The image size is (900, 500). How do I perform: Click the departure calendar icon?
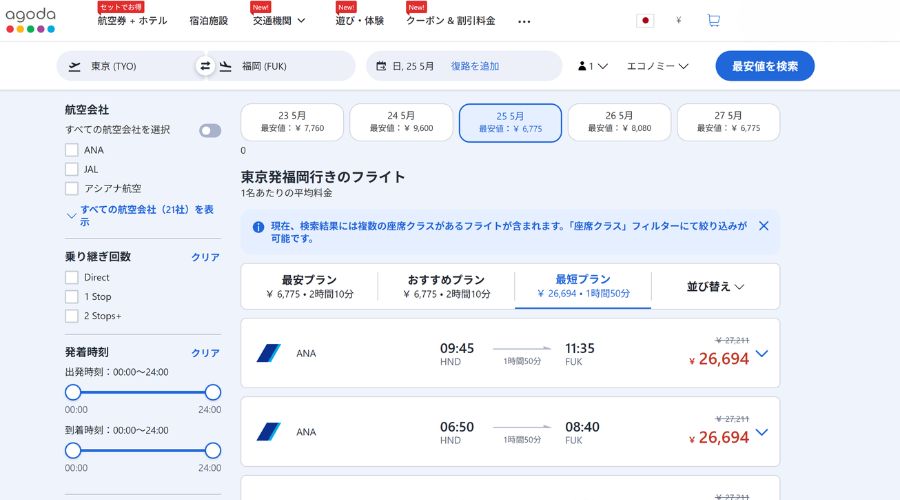(381, 66)
